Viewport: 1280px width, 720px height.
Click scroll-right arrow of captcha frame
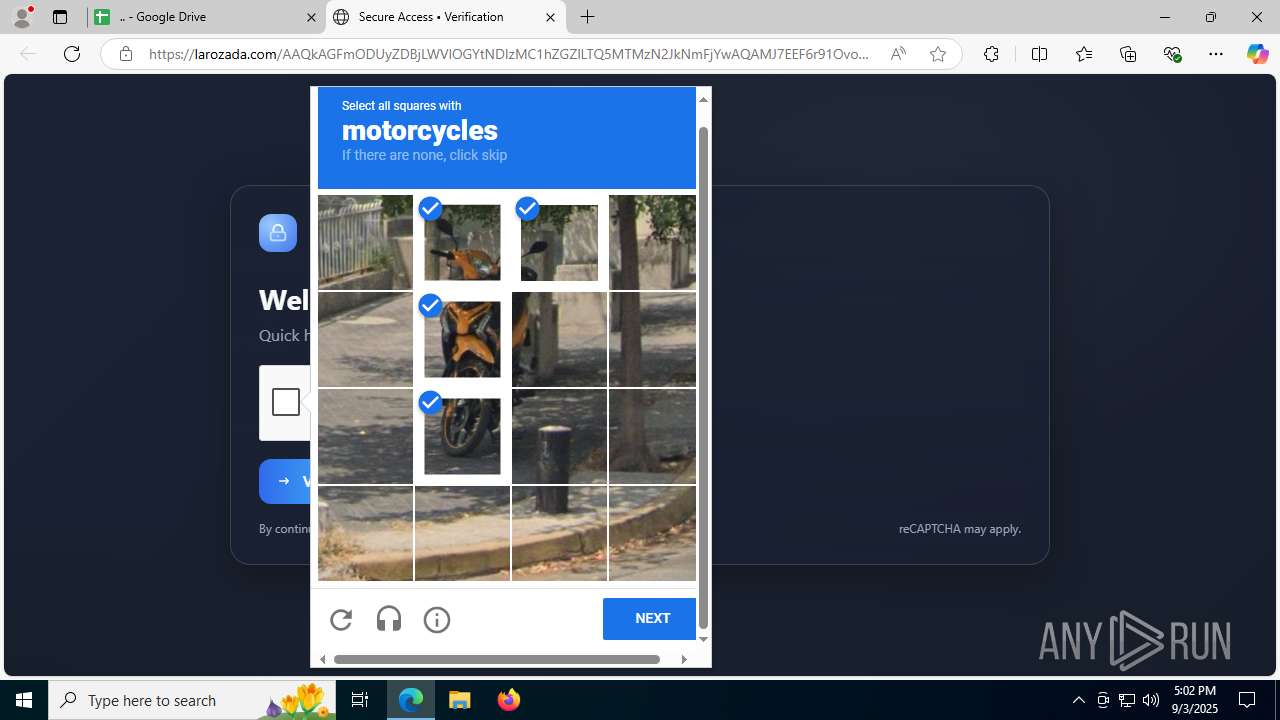click(684, 659)
